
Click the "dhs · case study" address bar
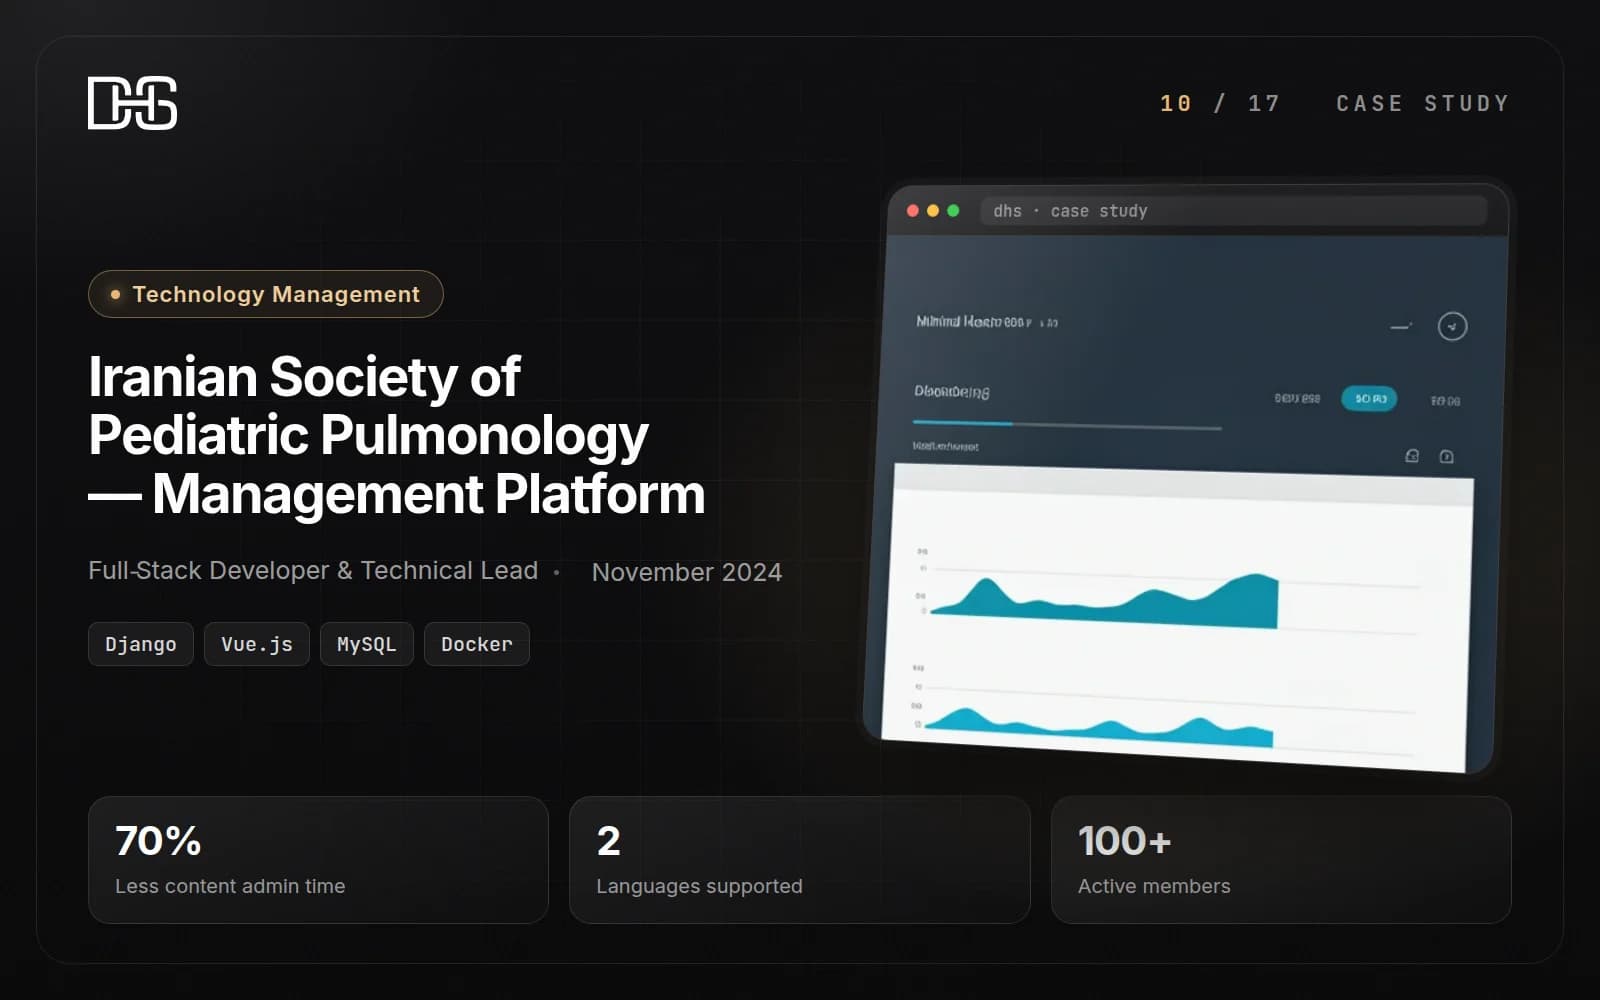click(1233, 211)
